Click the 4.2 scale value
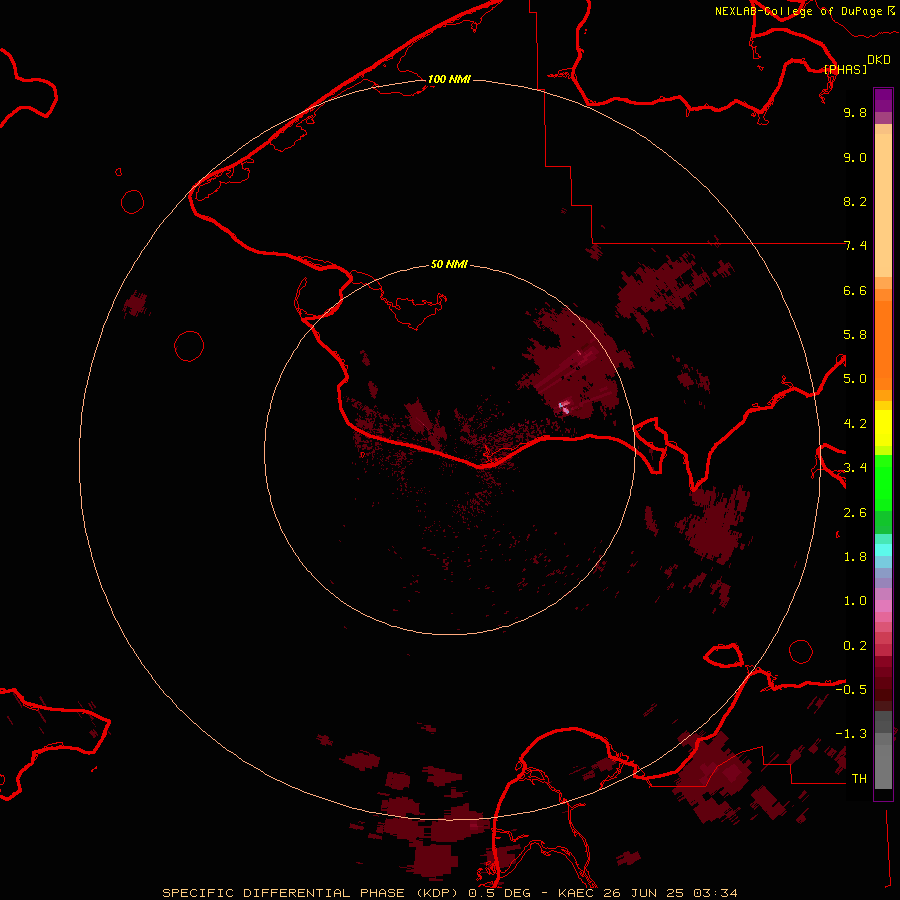Screen dimensions: 900x900 855,424
